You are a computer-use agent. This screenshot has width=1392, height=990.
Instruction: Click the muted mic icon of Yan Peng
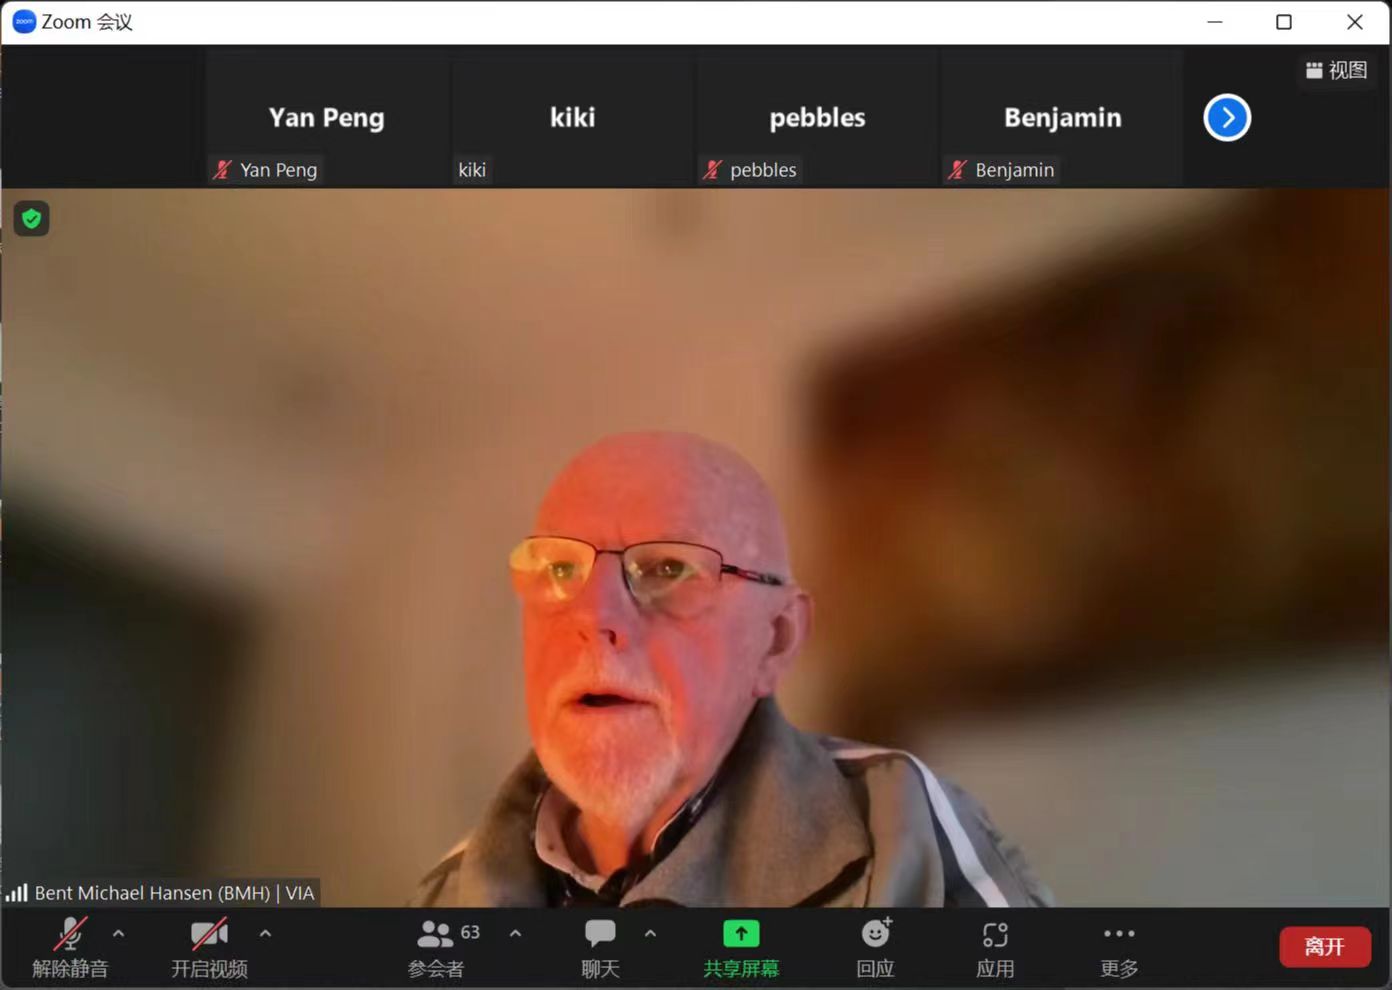222,170
